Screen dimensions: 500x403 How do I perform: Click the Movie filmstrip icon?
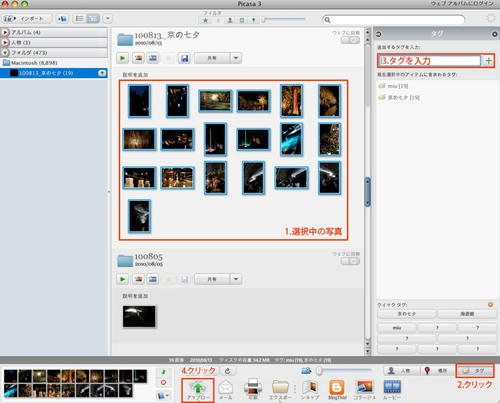(x=392, y=389)
